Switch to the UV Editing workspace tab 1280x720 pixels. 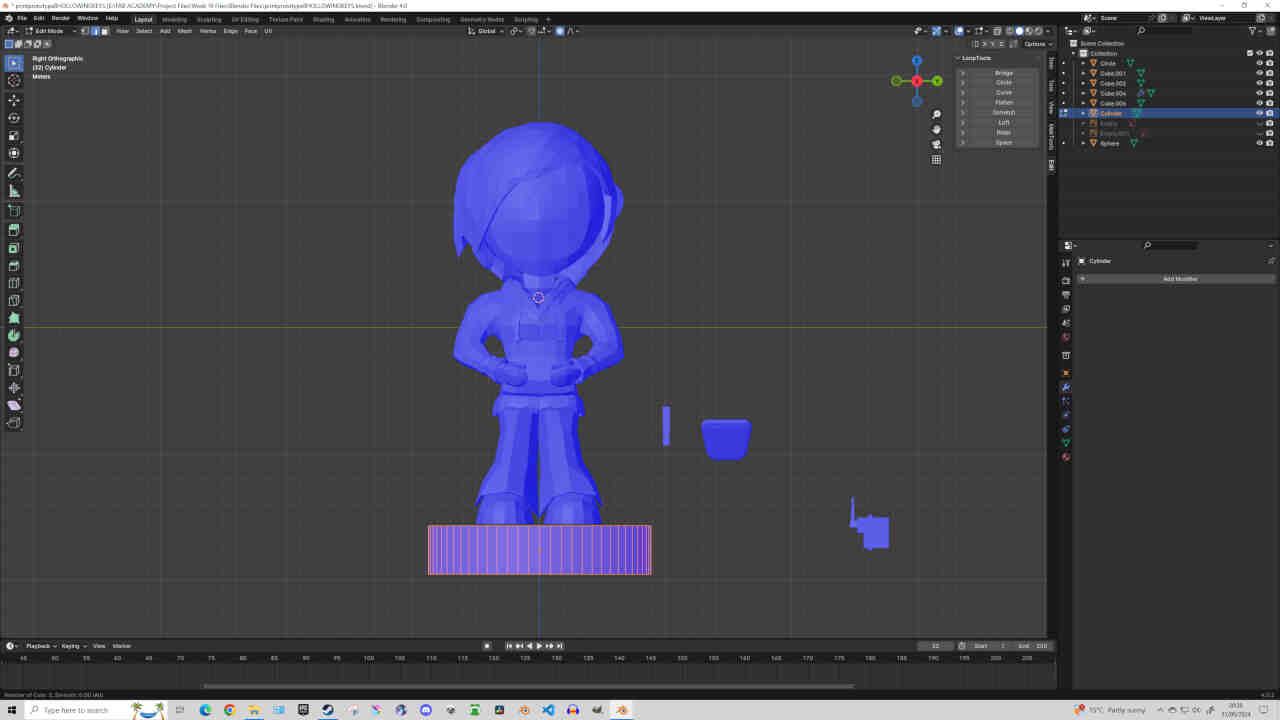coord(245,19)
